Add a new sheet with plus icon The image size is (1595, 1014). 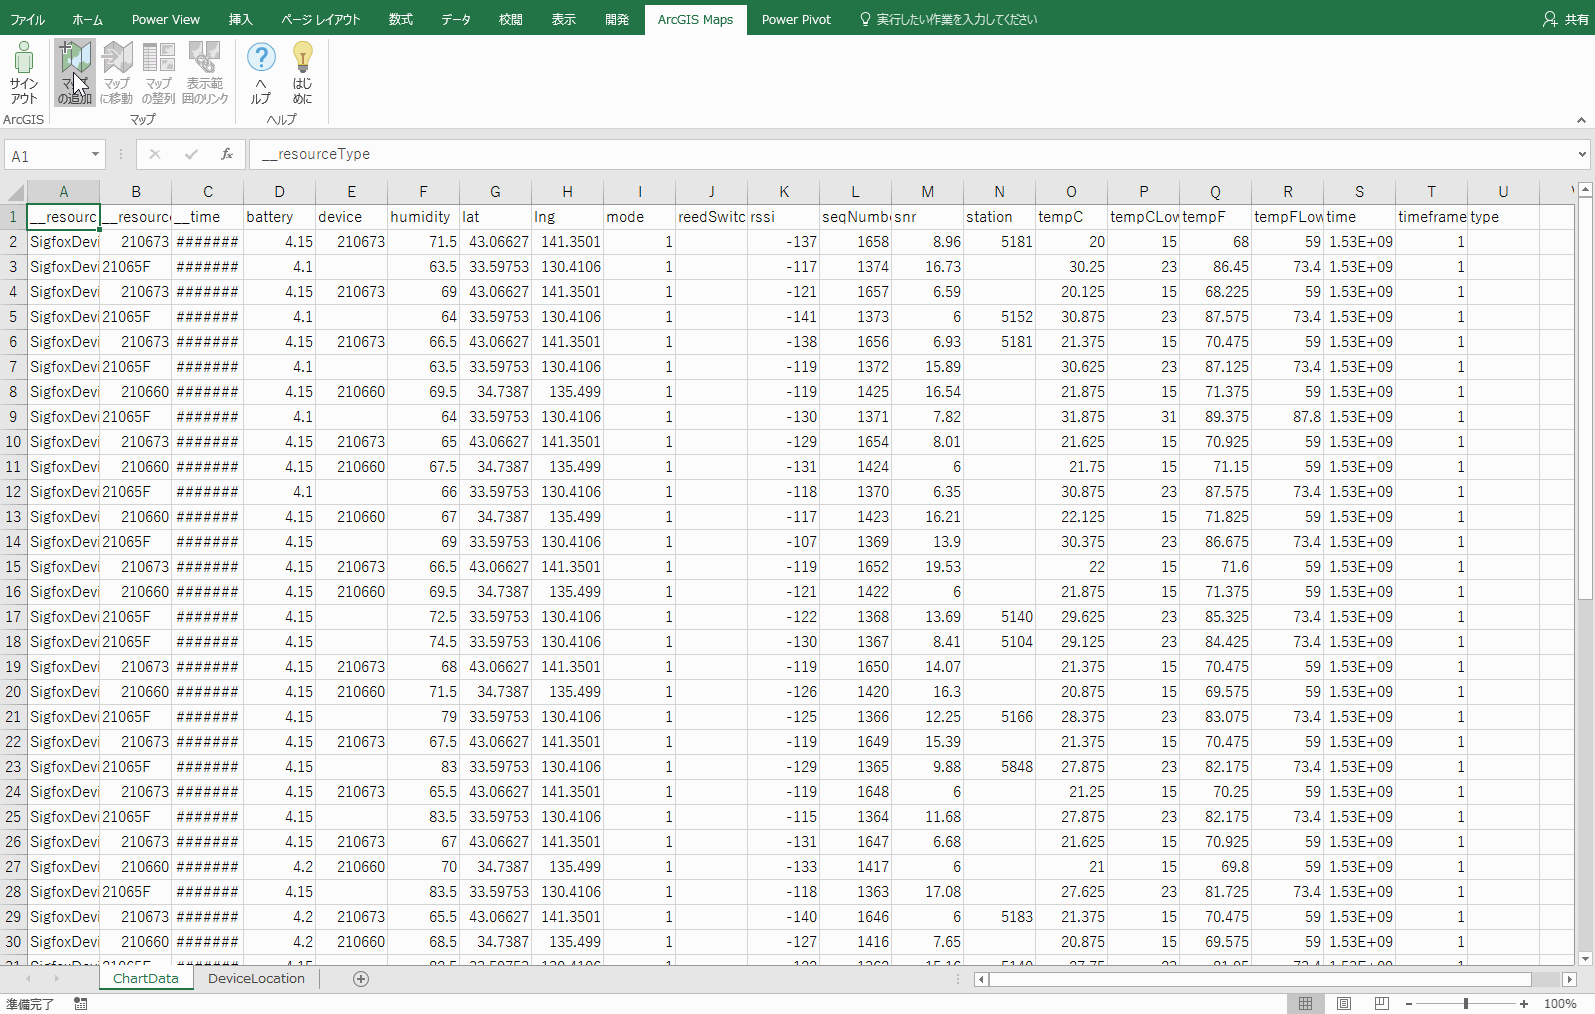point(361,979)
